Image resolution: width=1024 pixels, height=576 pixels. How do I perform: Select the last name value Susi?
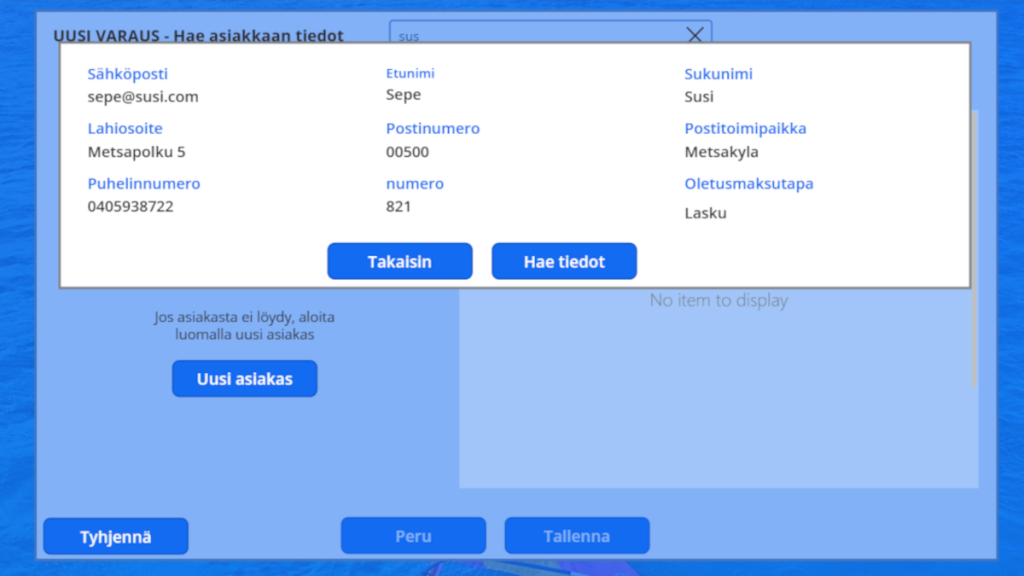(699, 97)
